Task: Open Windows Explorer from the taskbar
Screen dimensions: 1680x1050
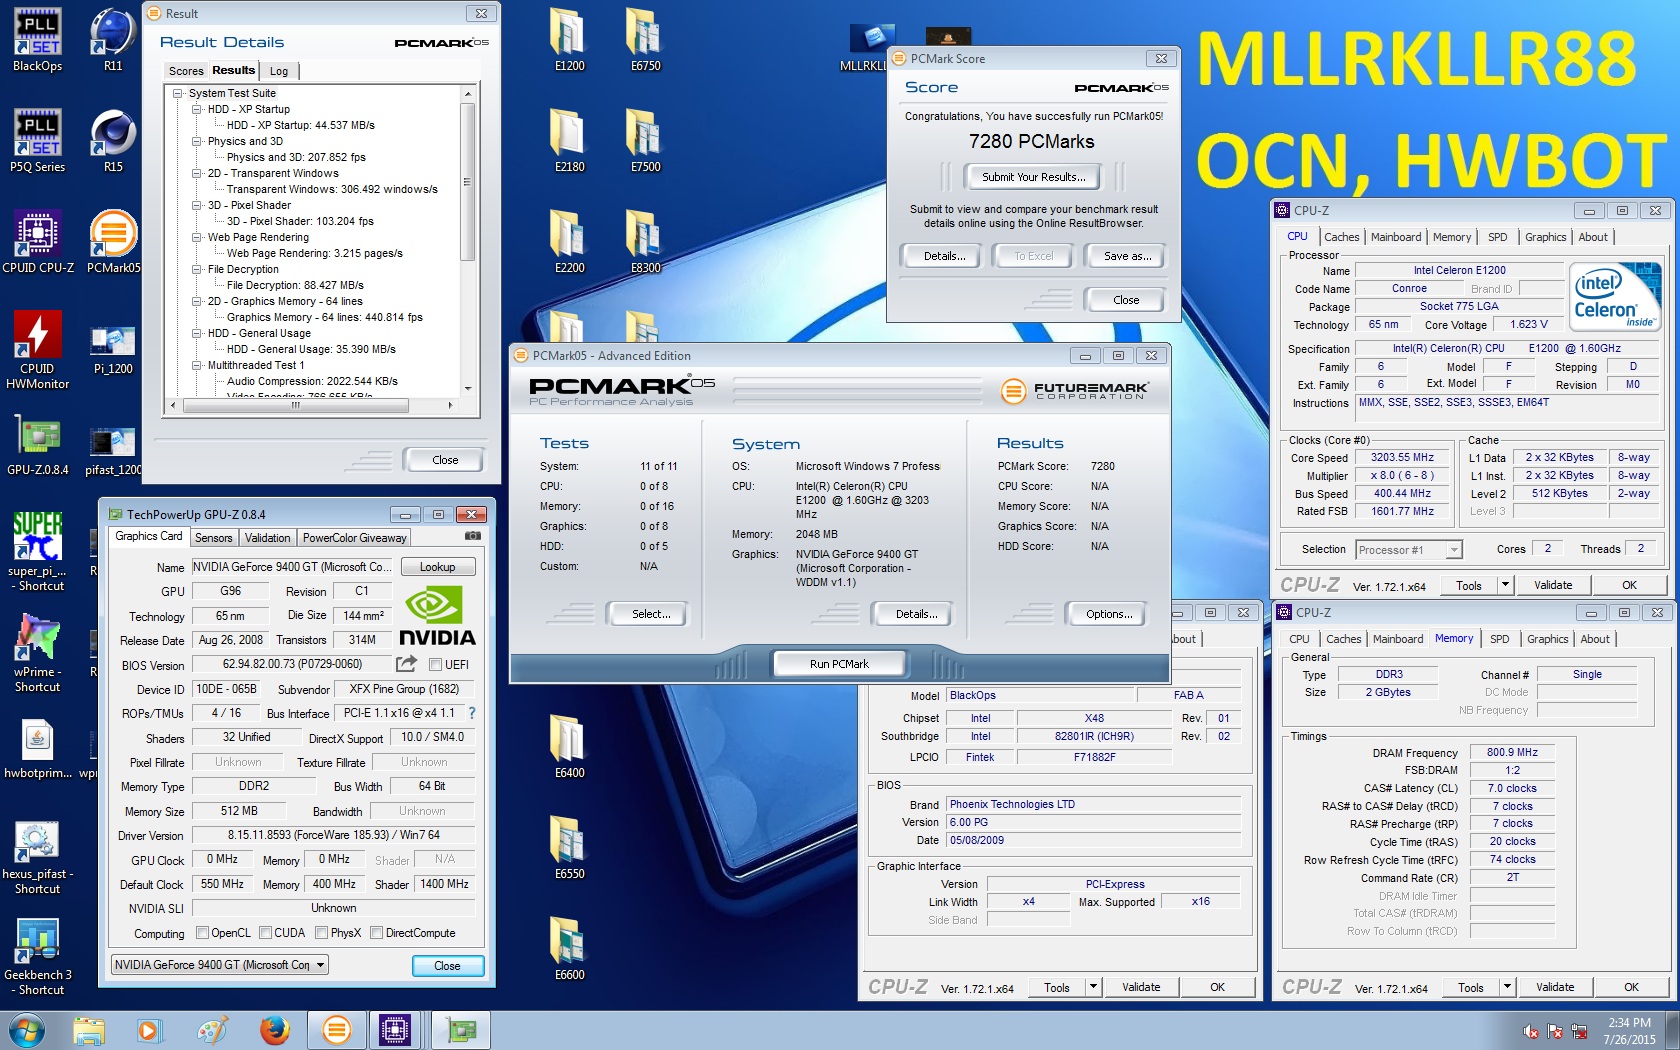Action: coord(88,1030)
